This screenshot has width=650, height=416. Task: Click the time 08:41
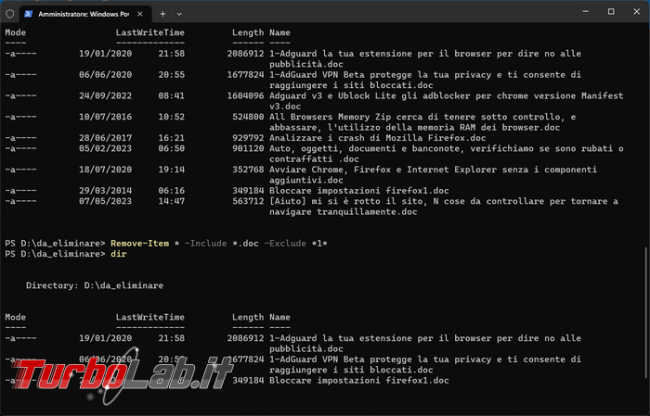(172, 96)
